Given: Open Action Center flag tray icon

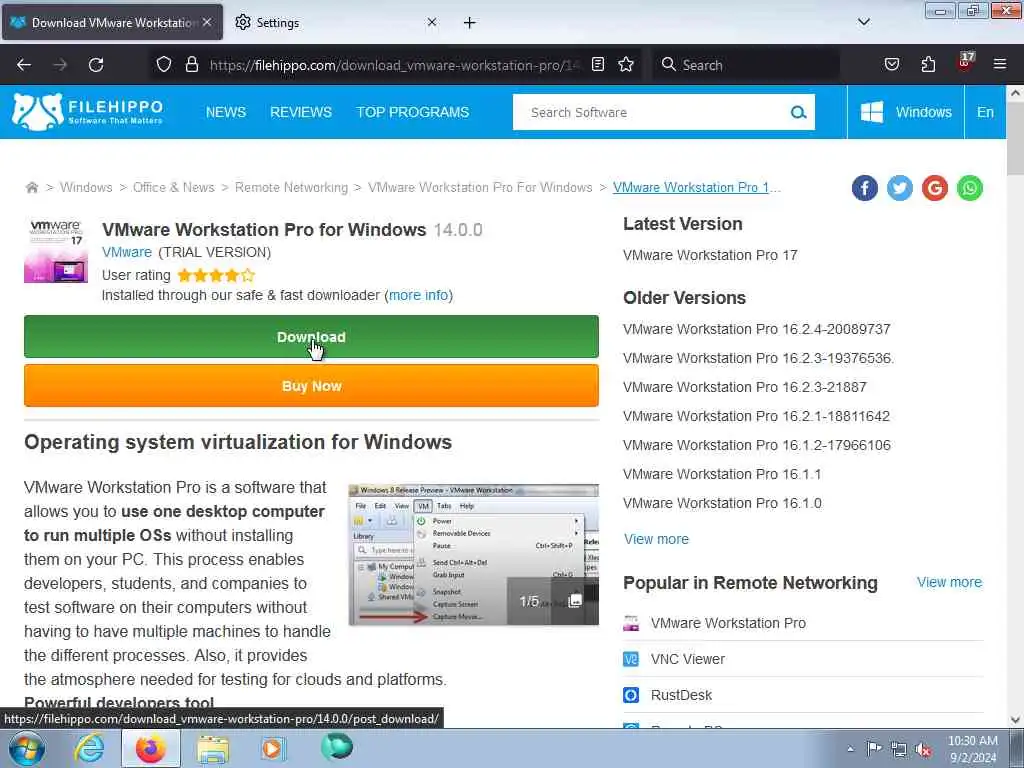Looking at the screenshot, I should (874, 748).
